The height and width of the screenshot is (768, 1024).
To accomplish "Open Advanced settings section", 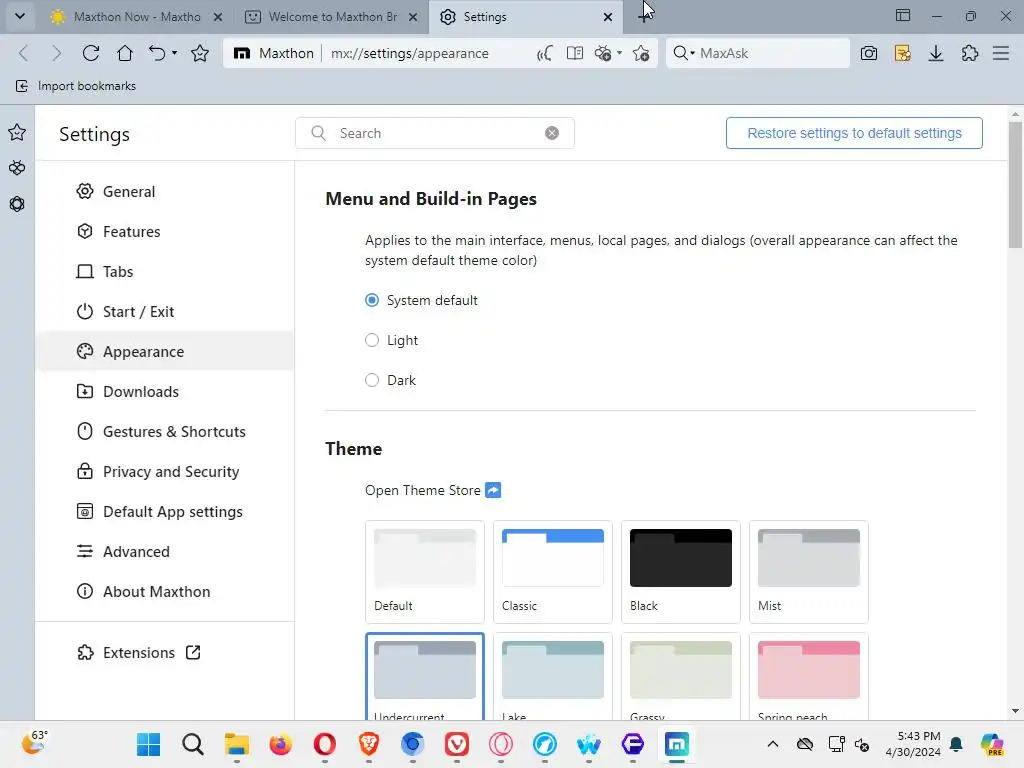I will click(x=165, y=551).
